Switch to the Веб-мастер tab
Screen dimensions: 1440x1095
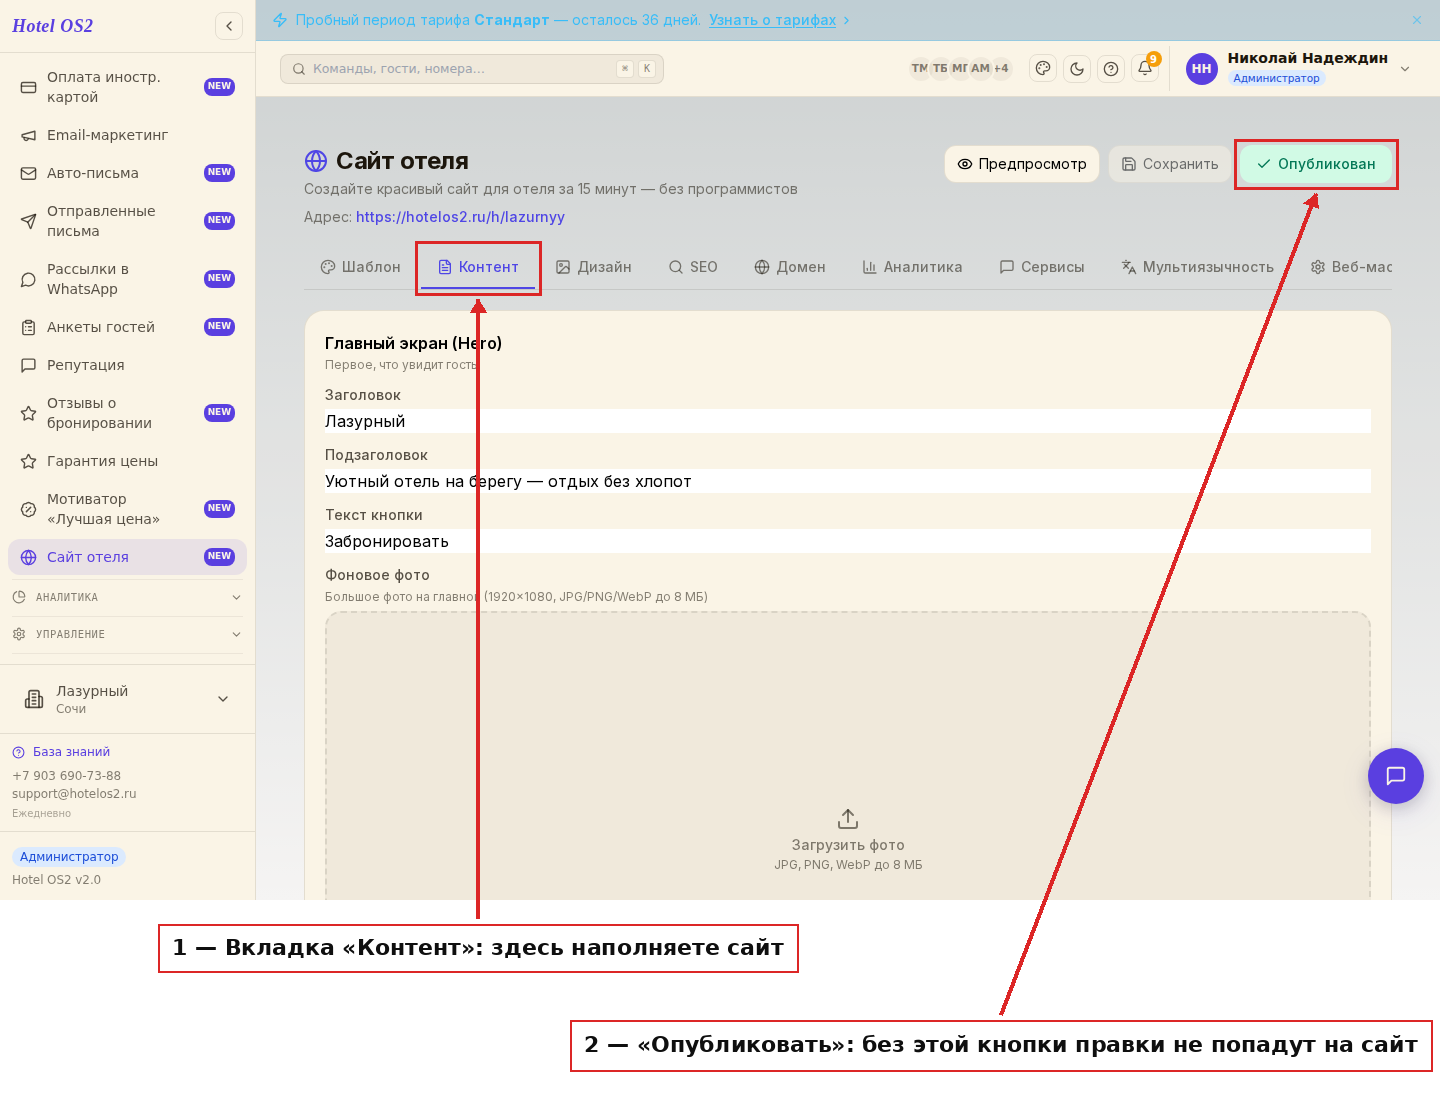click(x=1351, y=267)
